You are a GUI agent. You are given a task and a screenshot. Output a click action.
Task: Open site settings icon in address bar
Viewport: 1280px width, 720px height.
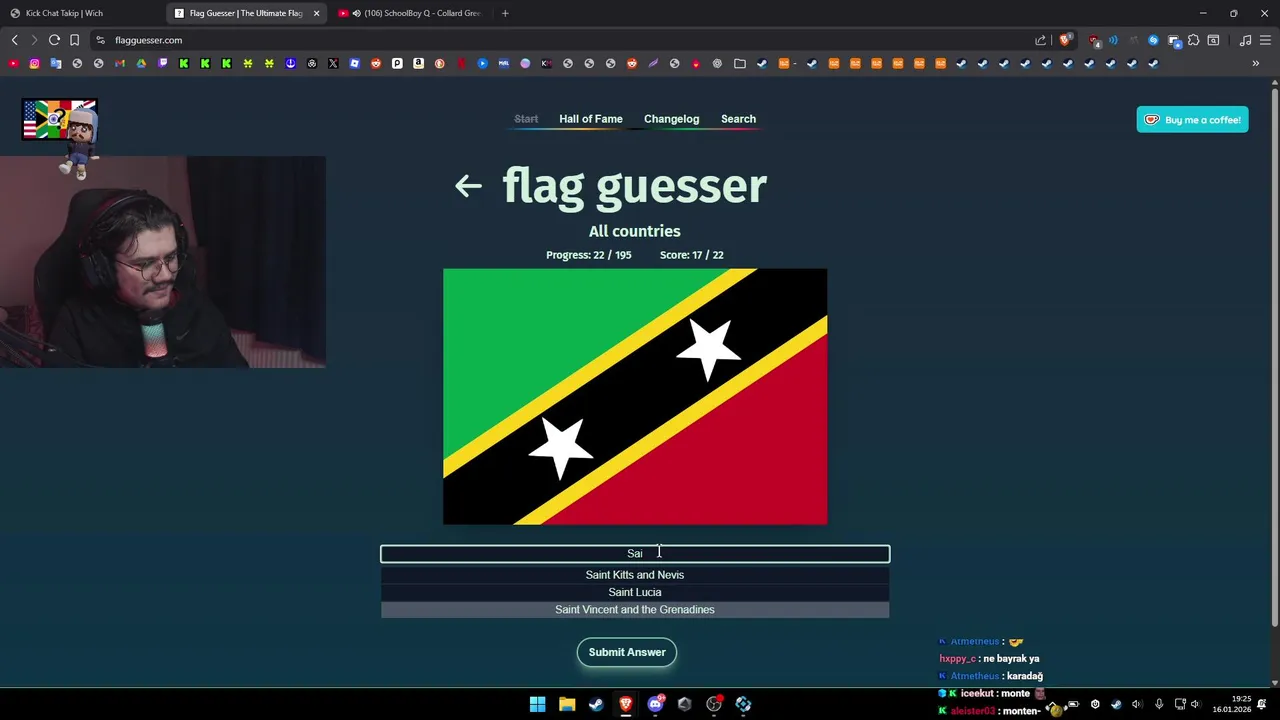point(100,40)
